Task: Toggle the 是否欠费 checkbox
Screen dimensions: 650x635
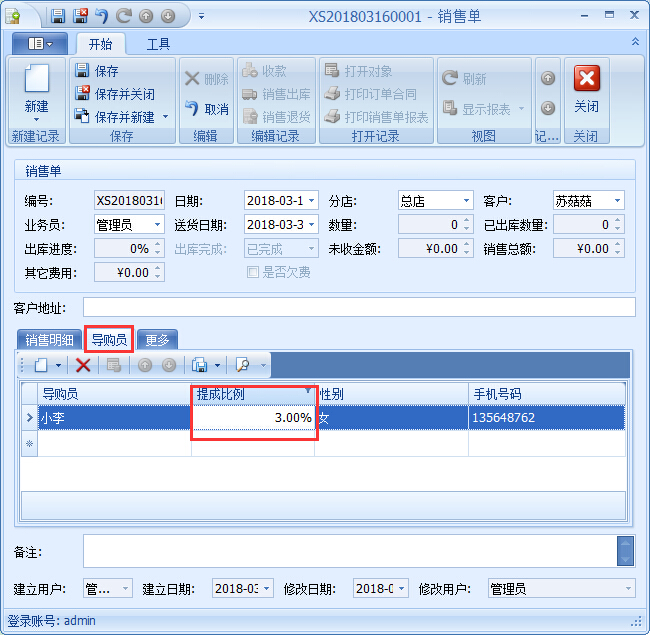Action: (253, 272)
